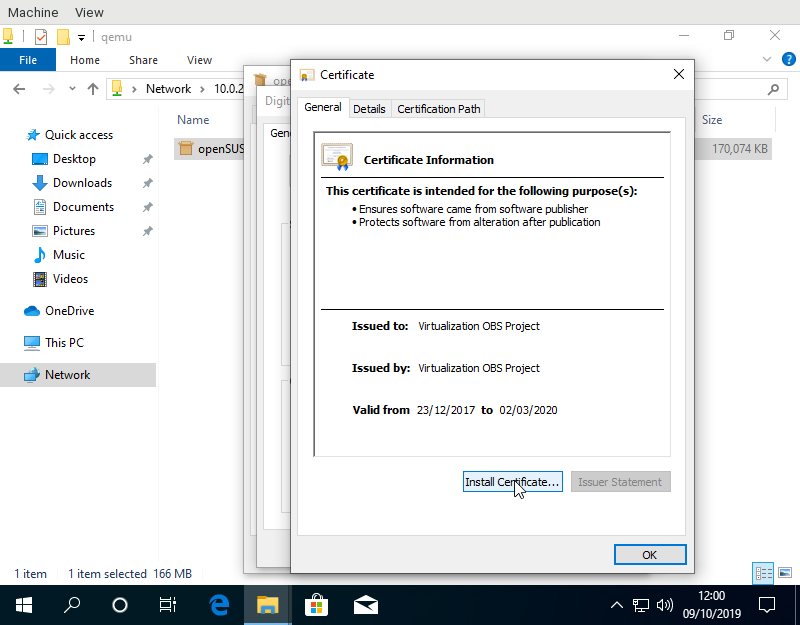Screen dimensions: 800x625
Task: Open Customize Quick Access Toolbar dropdown
Action: point(81,38)
